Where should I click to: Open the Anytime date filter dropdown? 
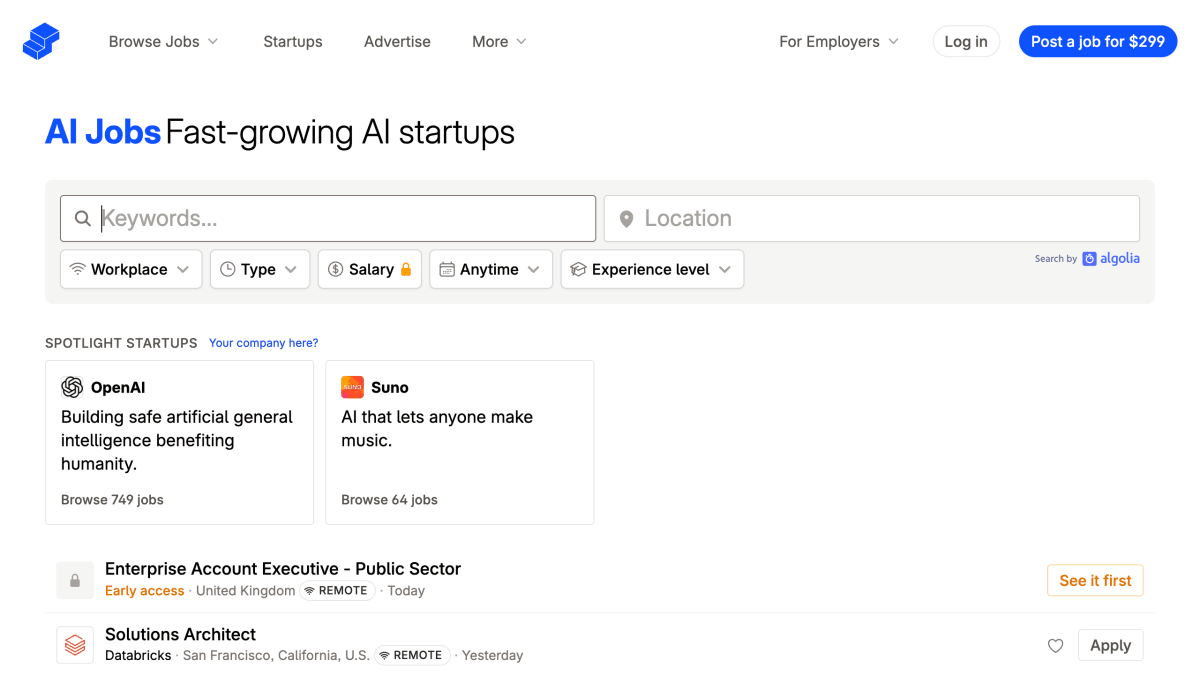click(x=491, y=269)
